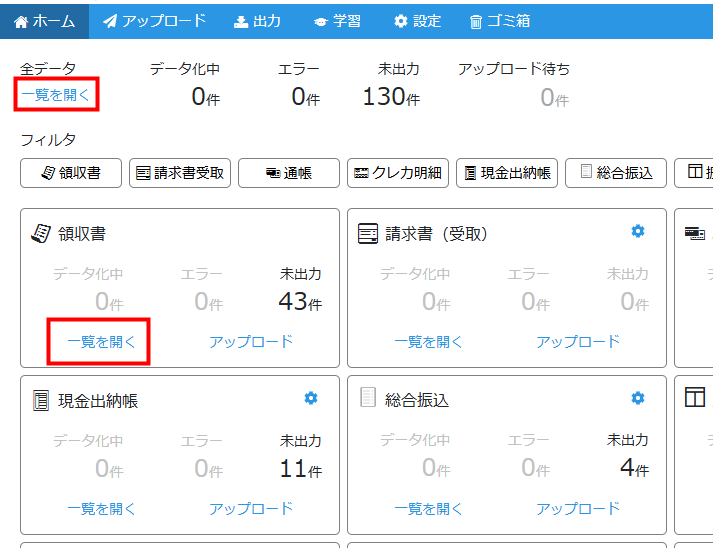Click the 43件 未出力 count on 領収書
This screenshot has width=713, height=548.
(x=300, y=301)
